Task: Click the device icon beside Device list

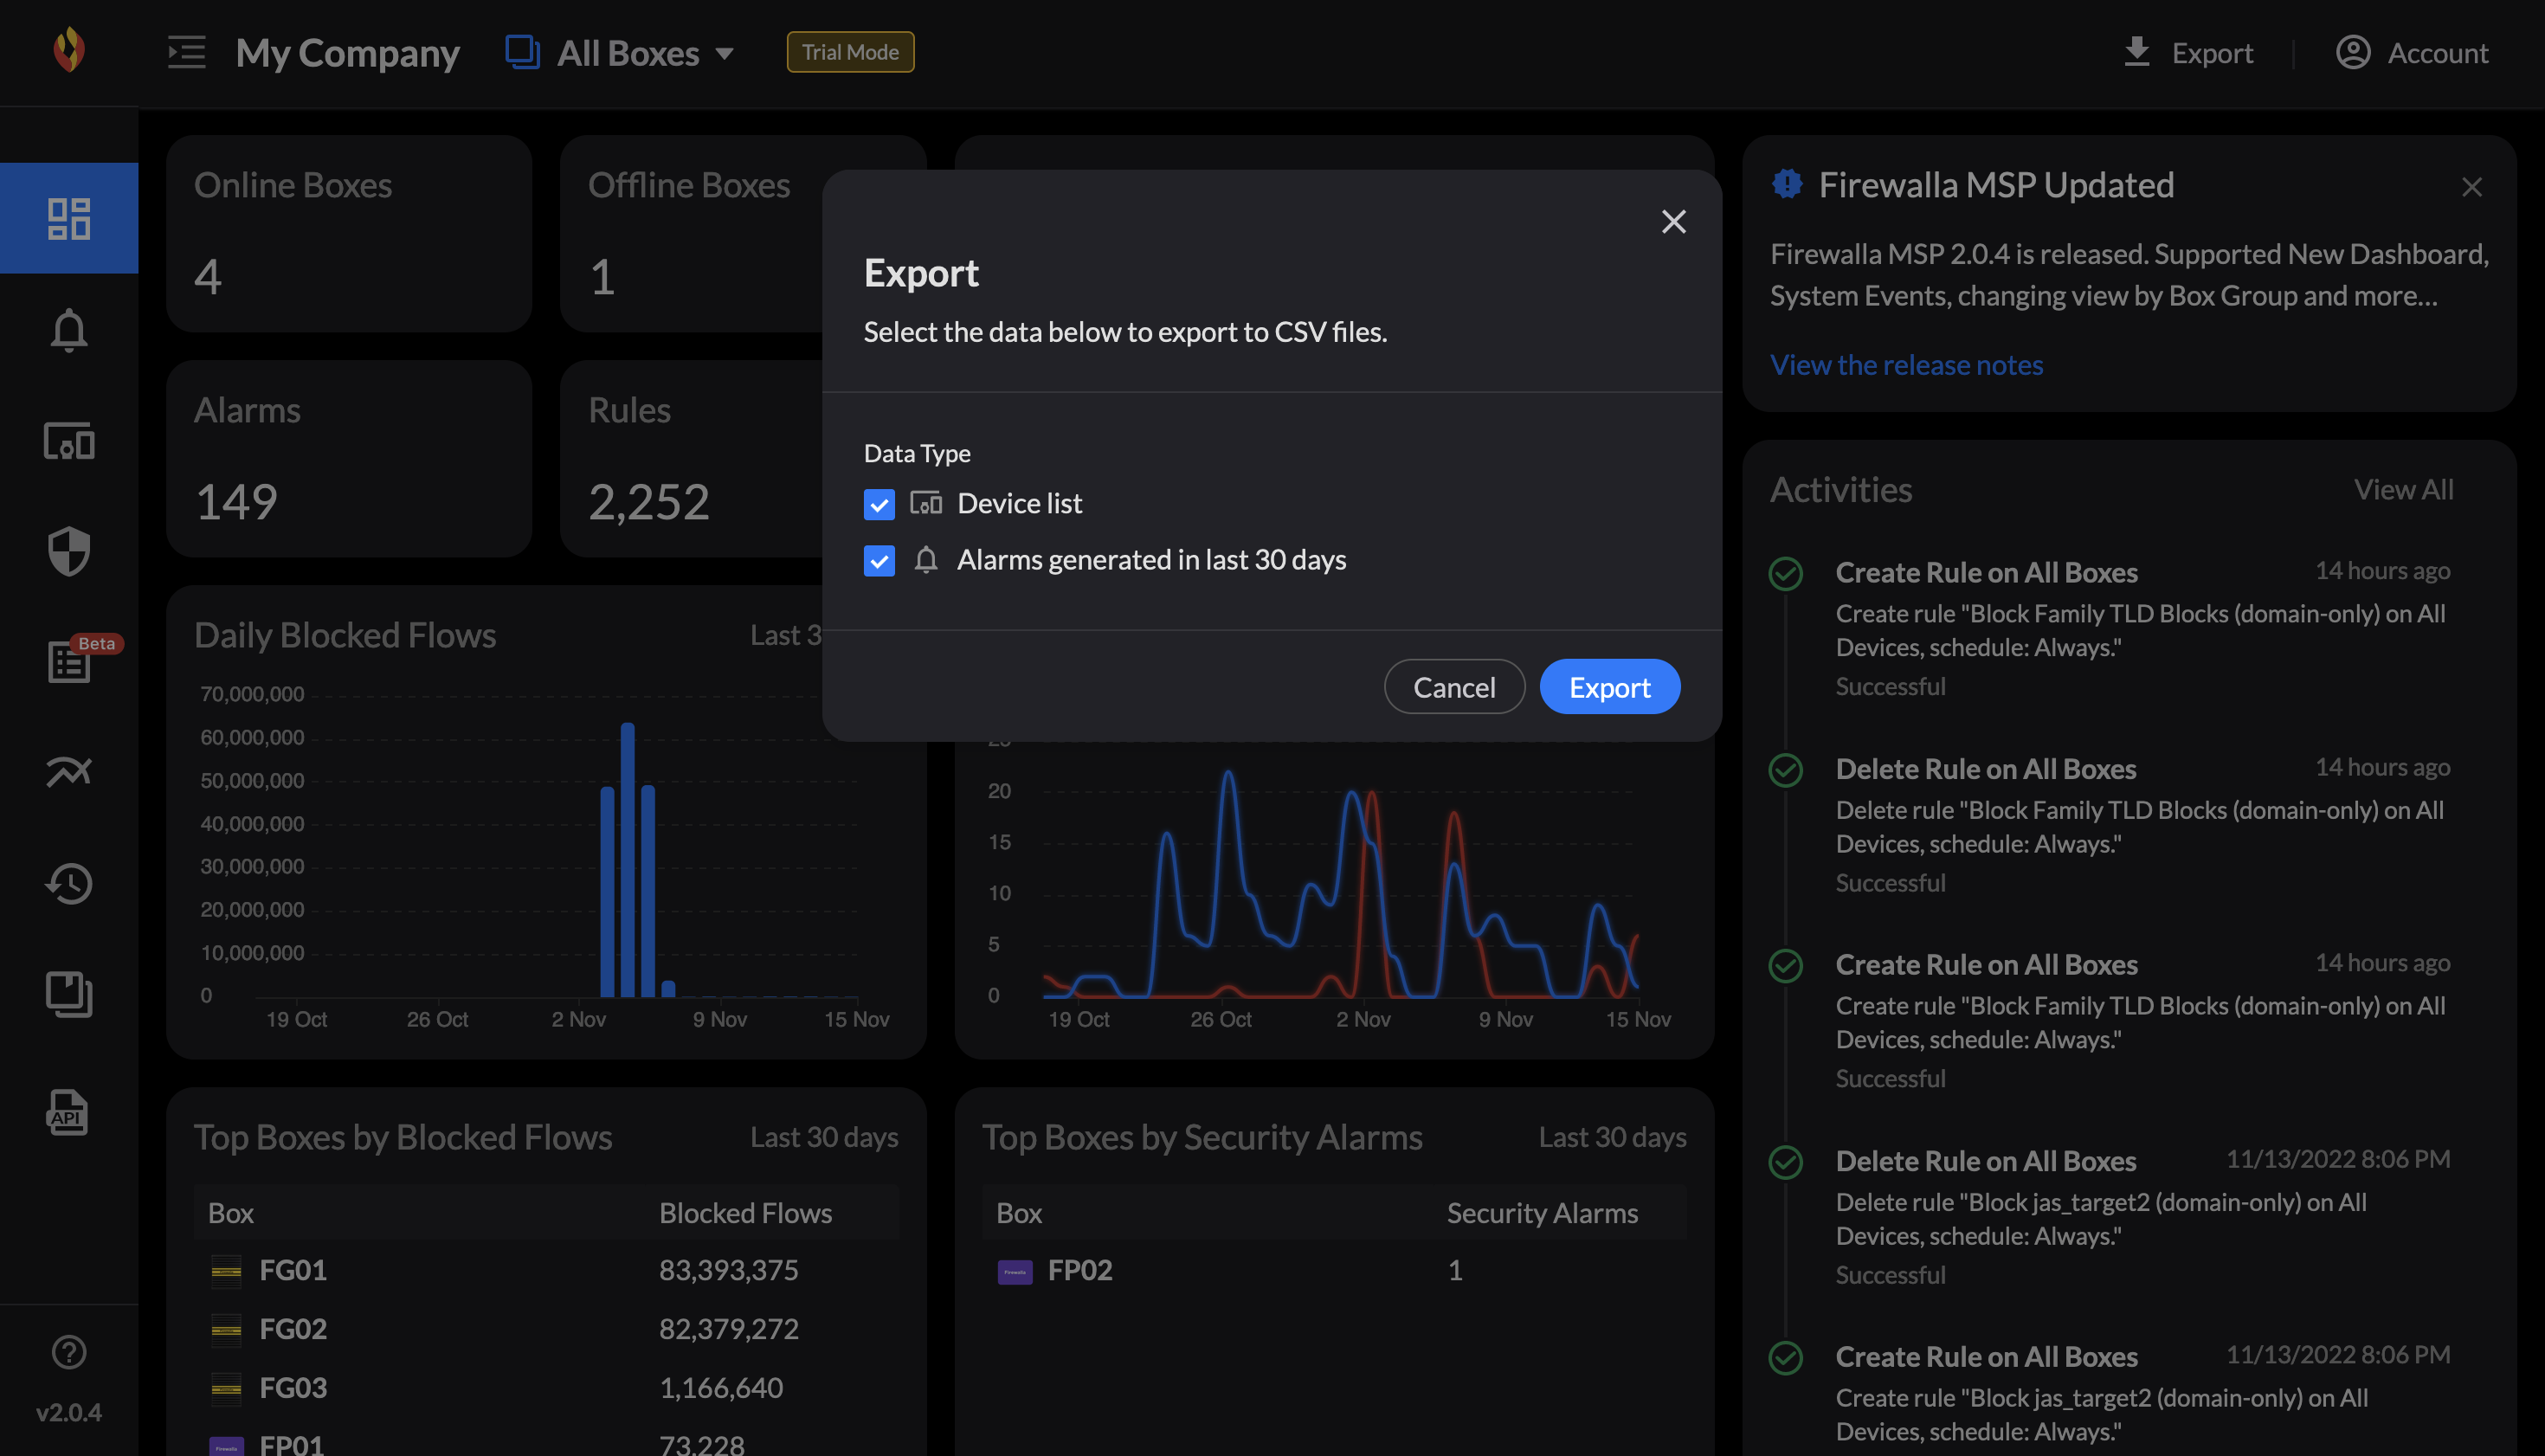Action: coord(926,503)
